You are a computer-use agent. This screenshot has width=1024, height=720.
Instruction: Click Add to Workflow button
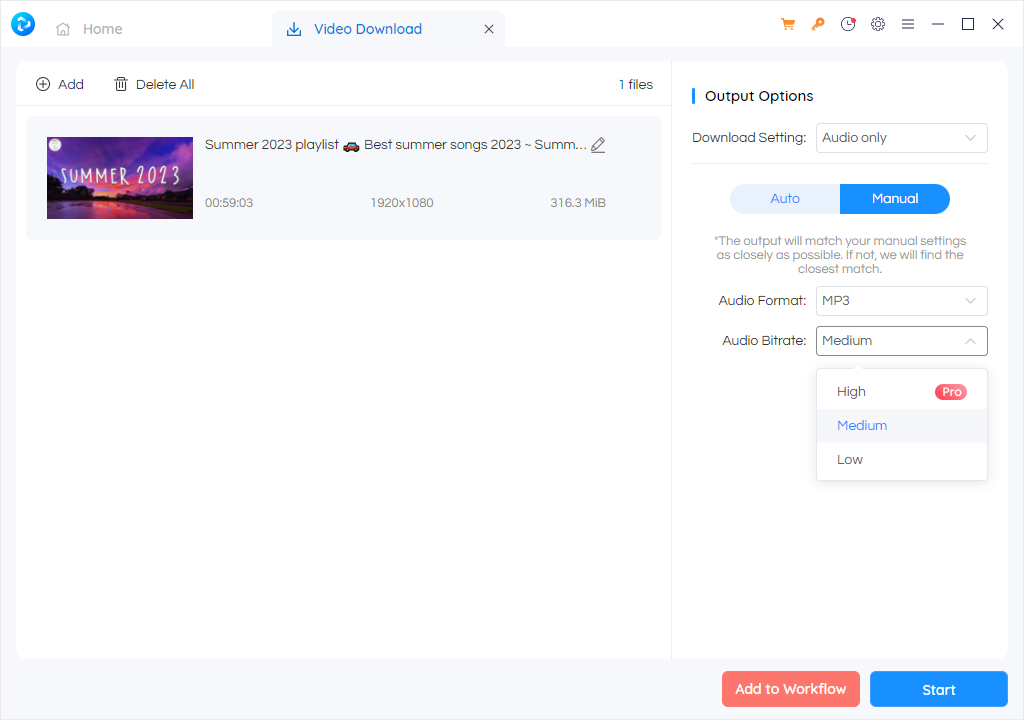click(790, 689)
